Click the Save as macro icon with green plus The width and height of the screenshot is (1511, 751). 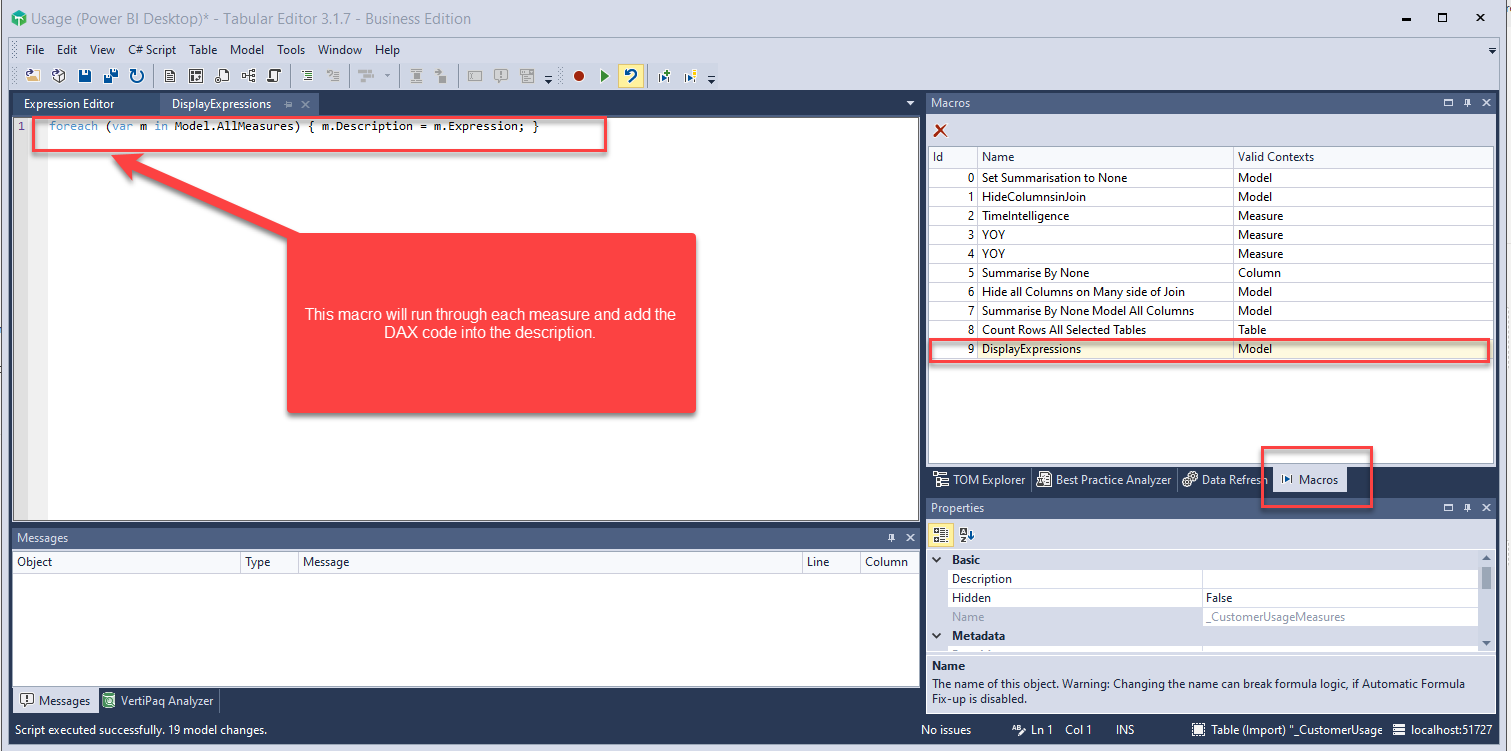click(x=664, y=76)
